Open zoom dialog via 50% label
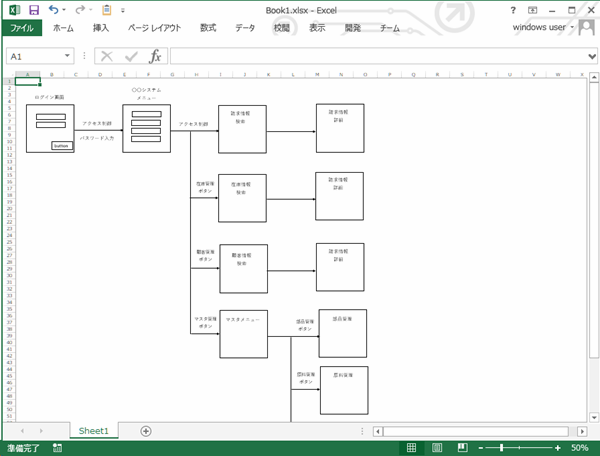Screen dimensions: 600x456 click(x=579, y=448)
